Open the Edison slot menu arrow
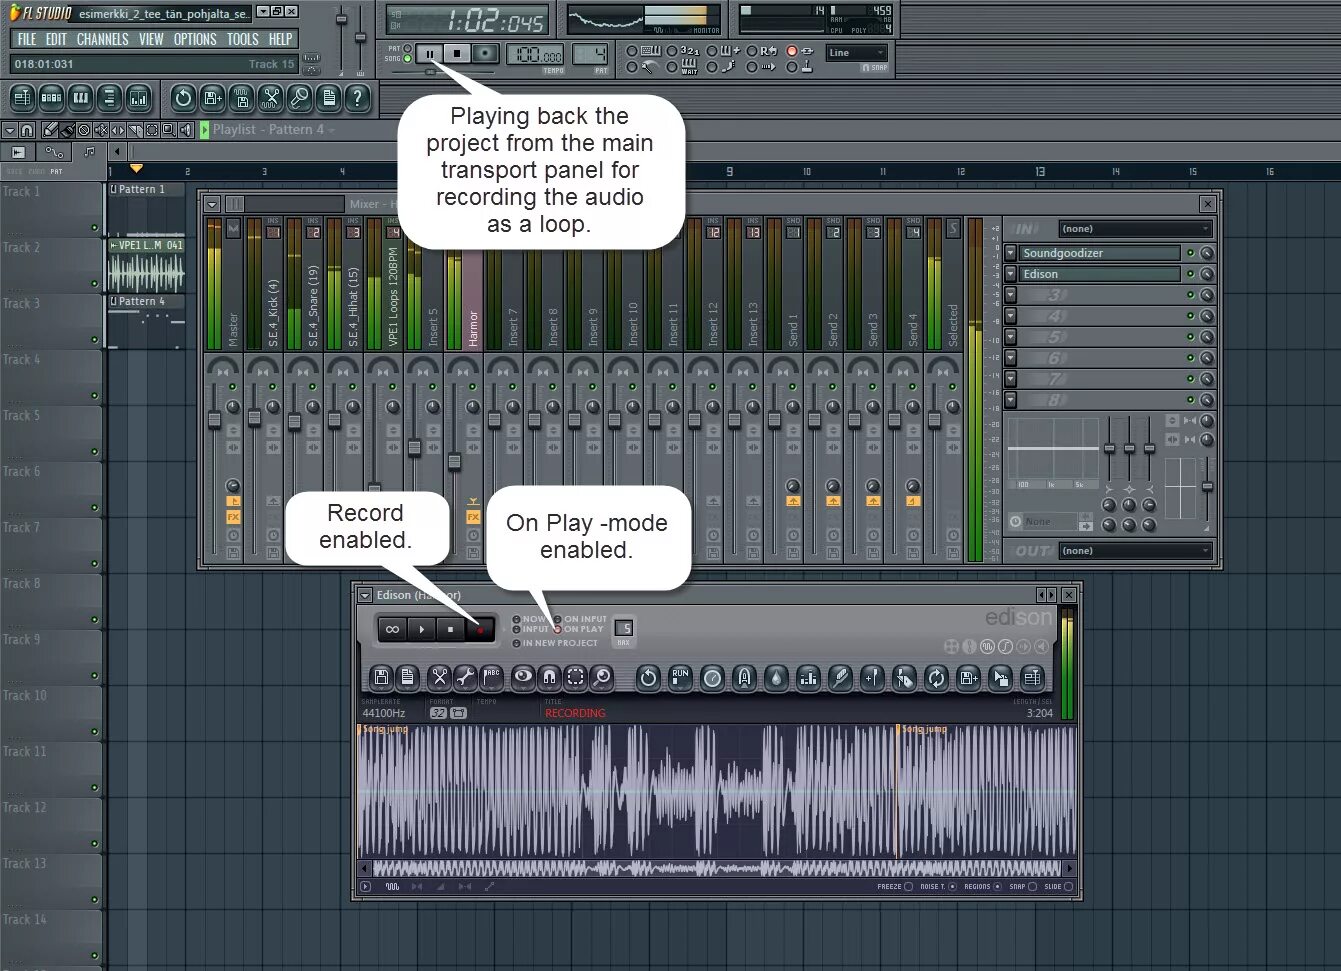Screen dimensions: 1341x971 [x=1011, y=274]
